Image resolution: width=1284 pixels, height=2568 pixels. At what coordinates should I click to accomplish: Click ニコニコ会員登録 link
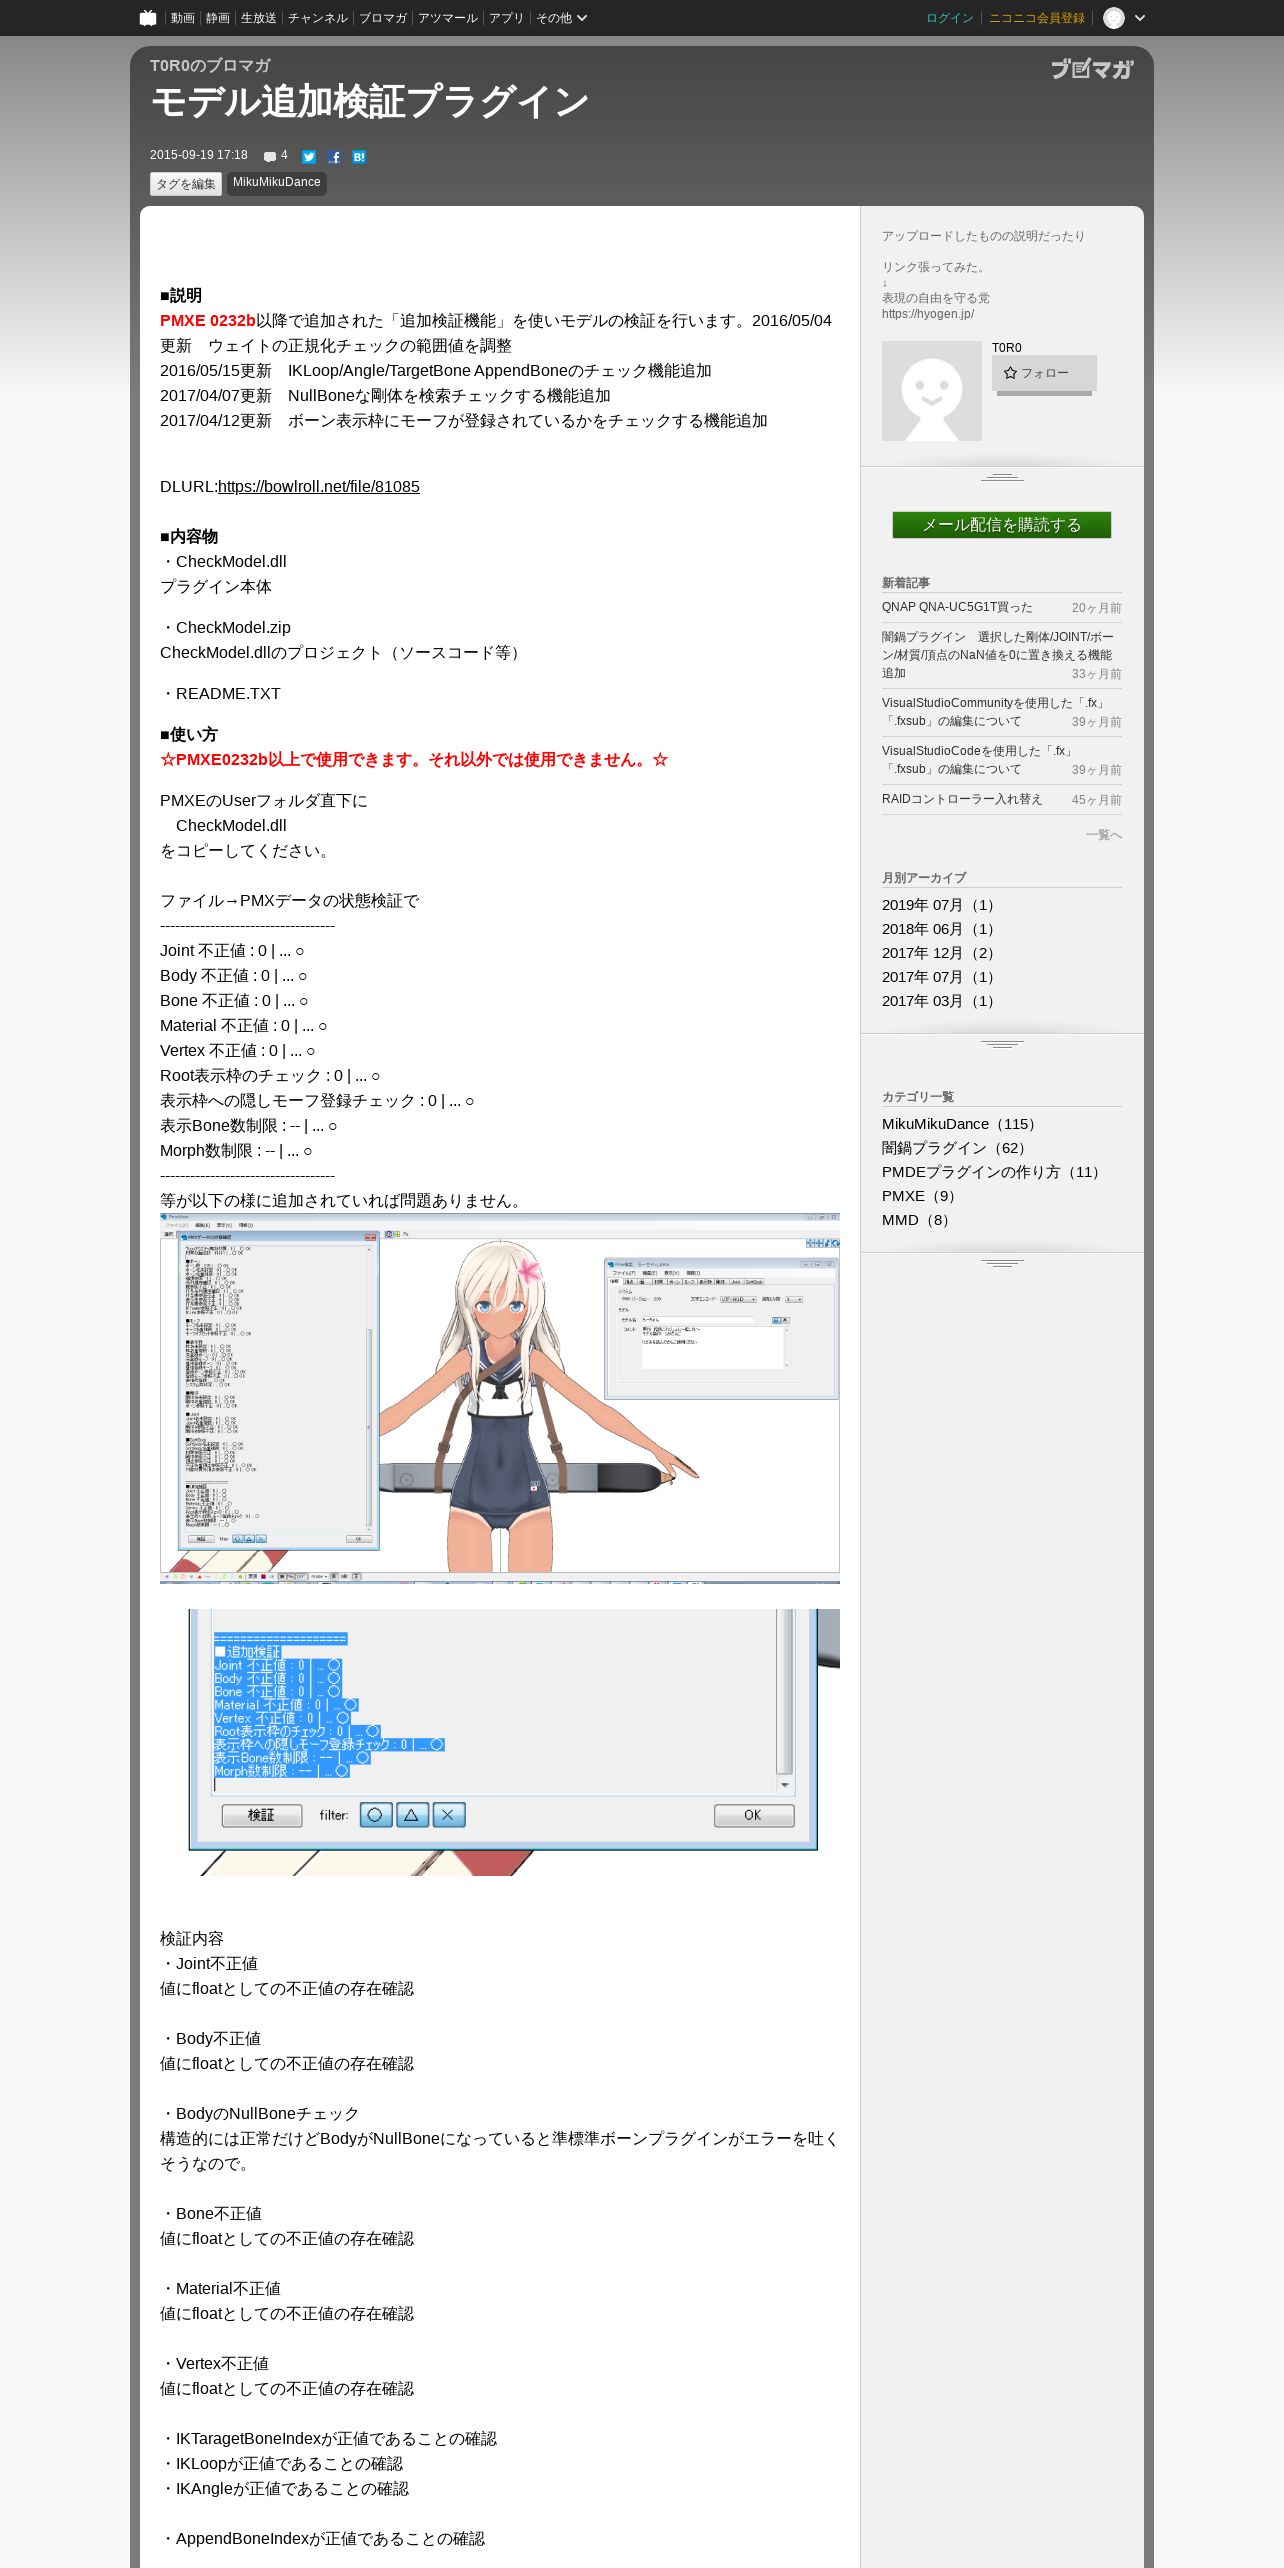click(x=1037, y=18)
